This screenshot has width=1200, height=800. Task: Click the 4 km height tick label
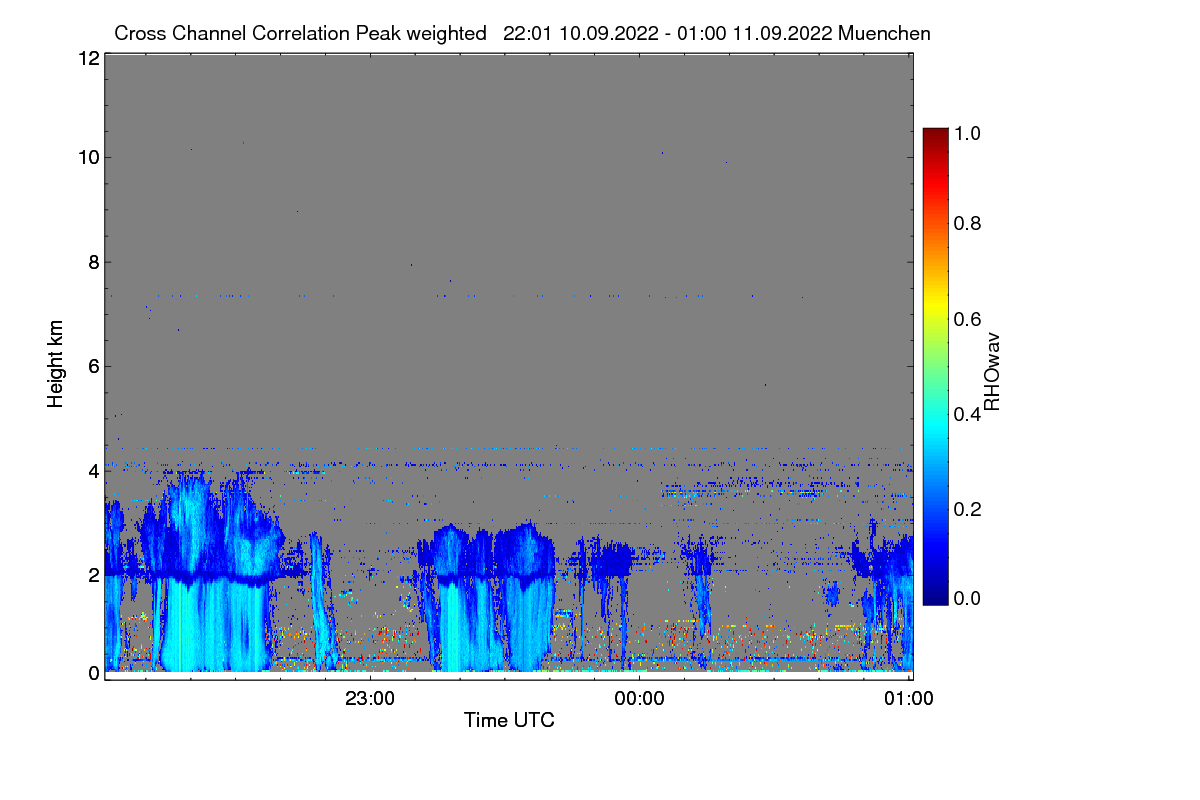[x=94, y=470]
